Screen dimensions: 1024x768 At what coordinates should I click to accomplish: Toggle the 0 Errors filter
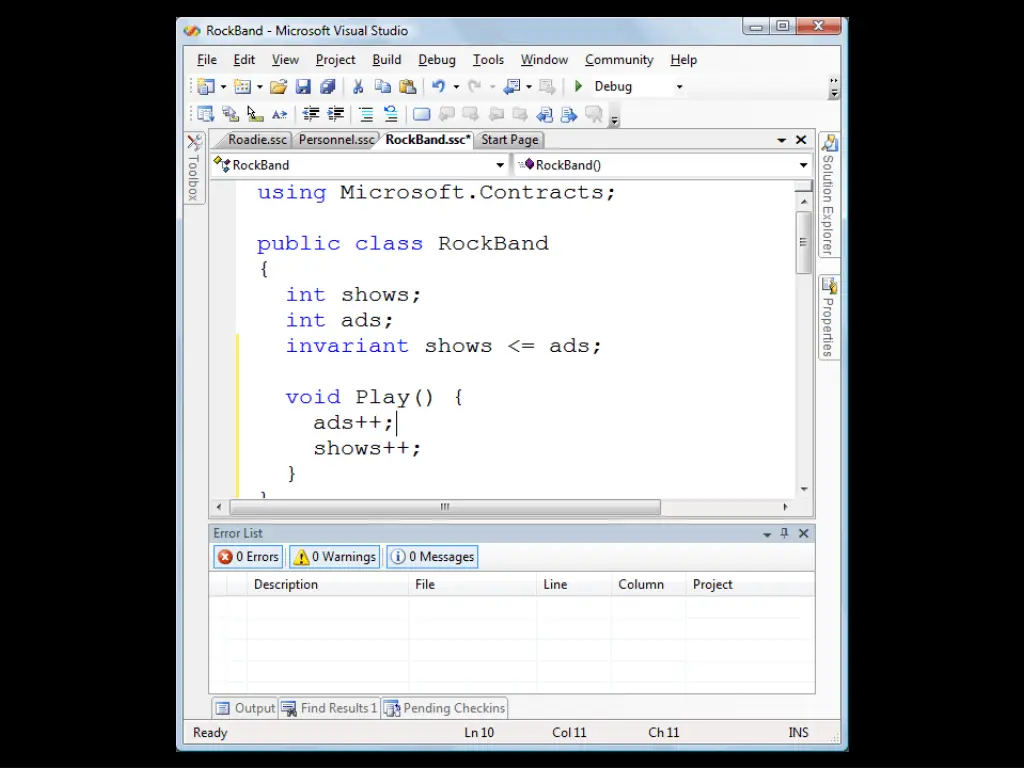pos(248,556)
